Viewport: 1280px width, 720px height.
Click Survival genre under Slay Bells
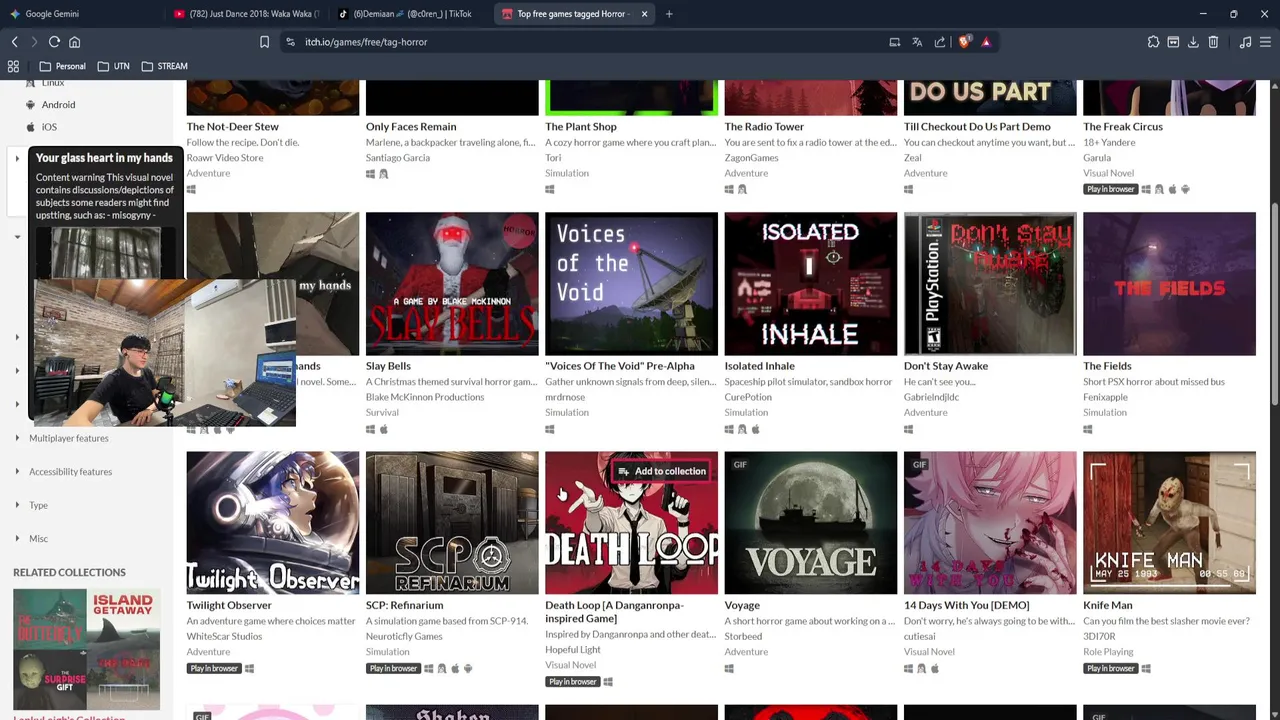pyautogui.click(x=382, y=412)
